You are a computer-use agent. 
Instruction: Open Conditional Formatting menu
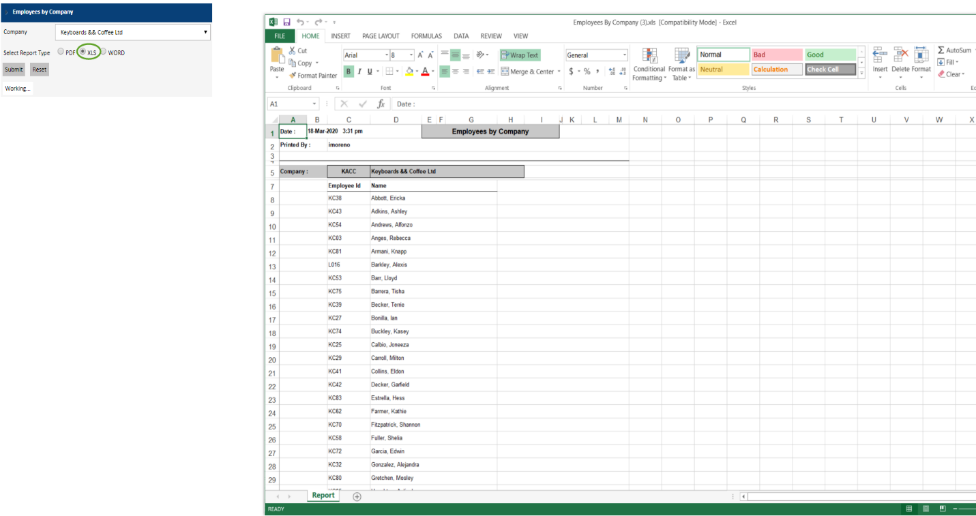[649, 64]
